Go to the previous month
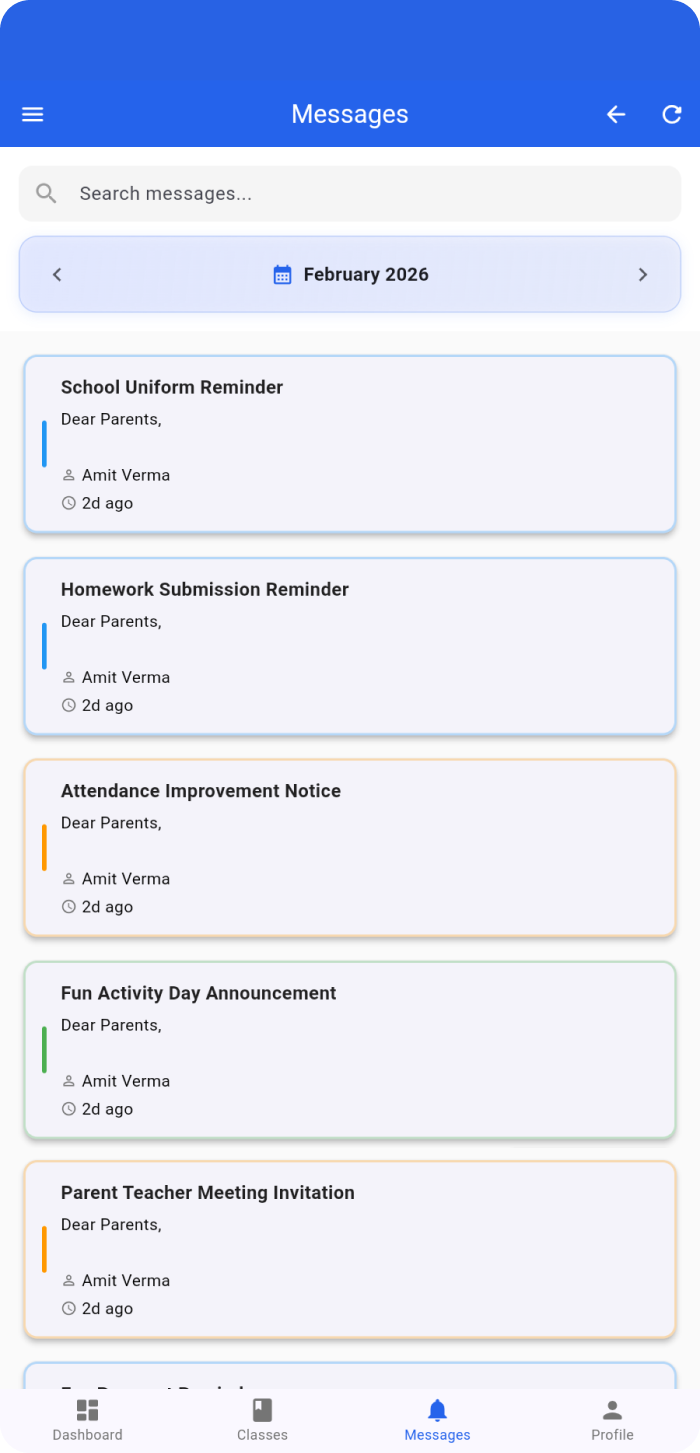This screenshot has width=700, height=1453. click(x=57, y=275)
